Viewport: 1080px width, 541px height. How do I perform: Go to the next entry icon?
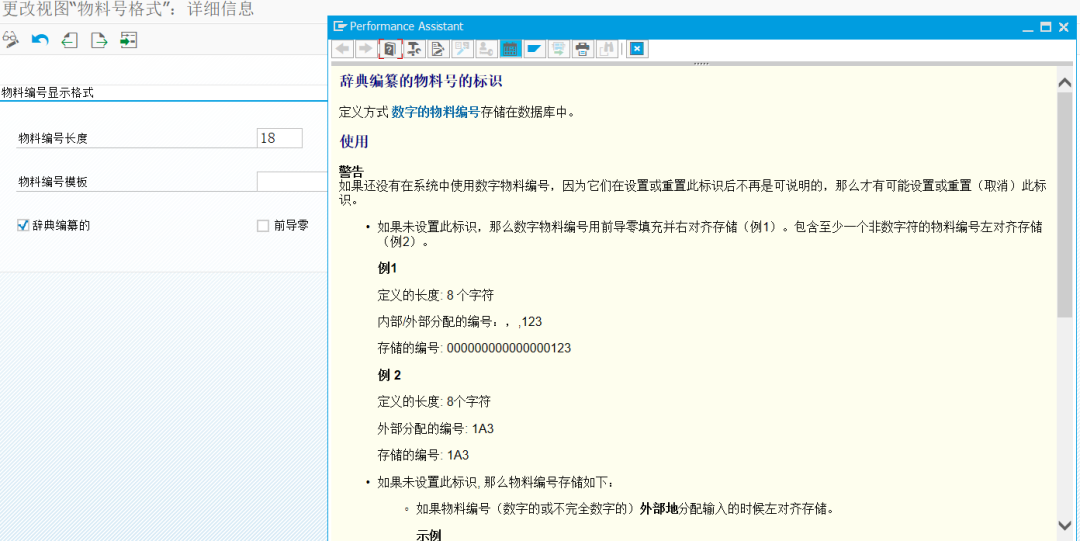tap(99, 40)
